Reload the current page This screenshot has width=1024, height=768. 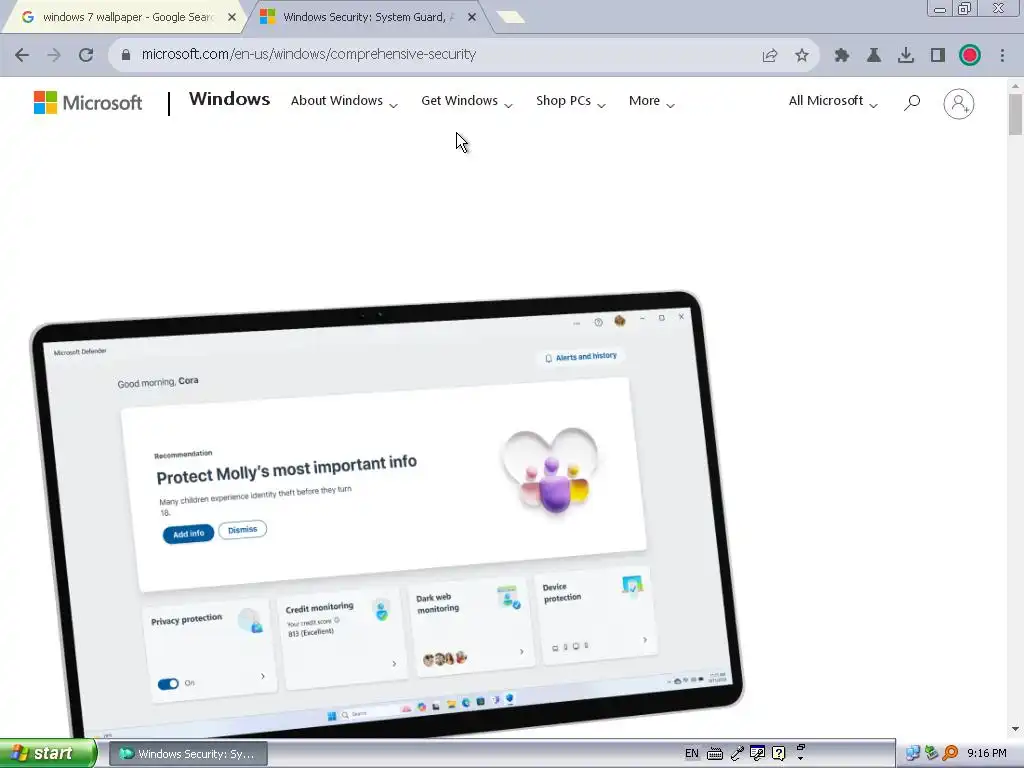pos(86,55)
